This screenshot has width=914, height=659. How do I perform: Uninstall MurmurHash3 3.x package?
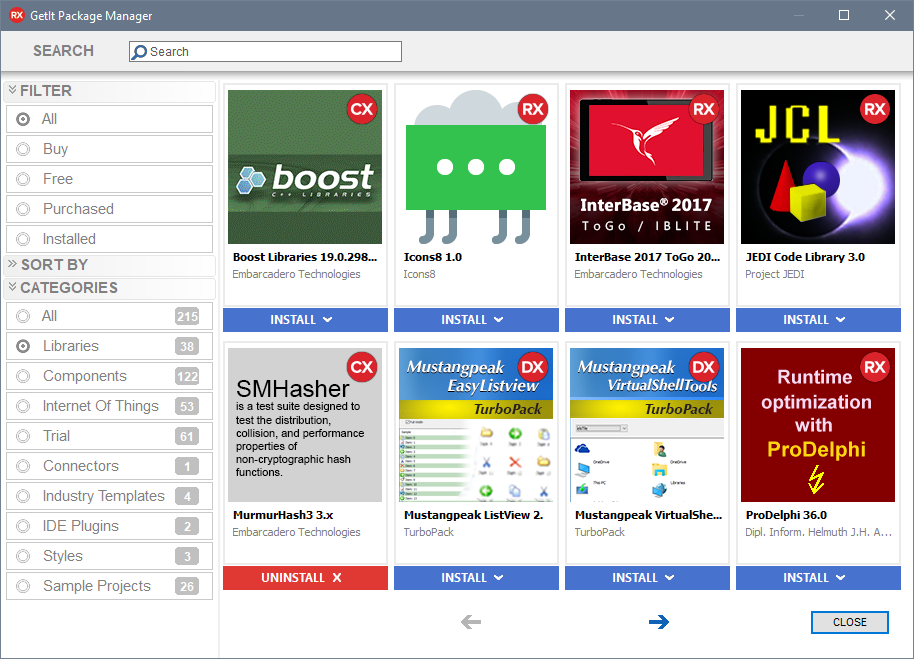pyautogui.click(x=305, y=578)
